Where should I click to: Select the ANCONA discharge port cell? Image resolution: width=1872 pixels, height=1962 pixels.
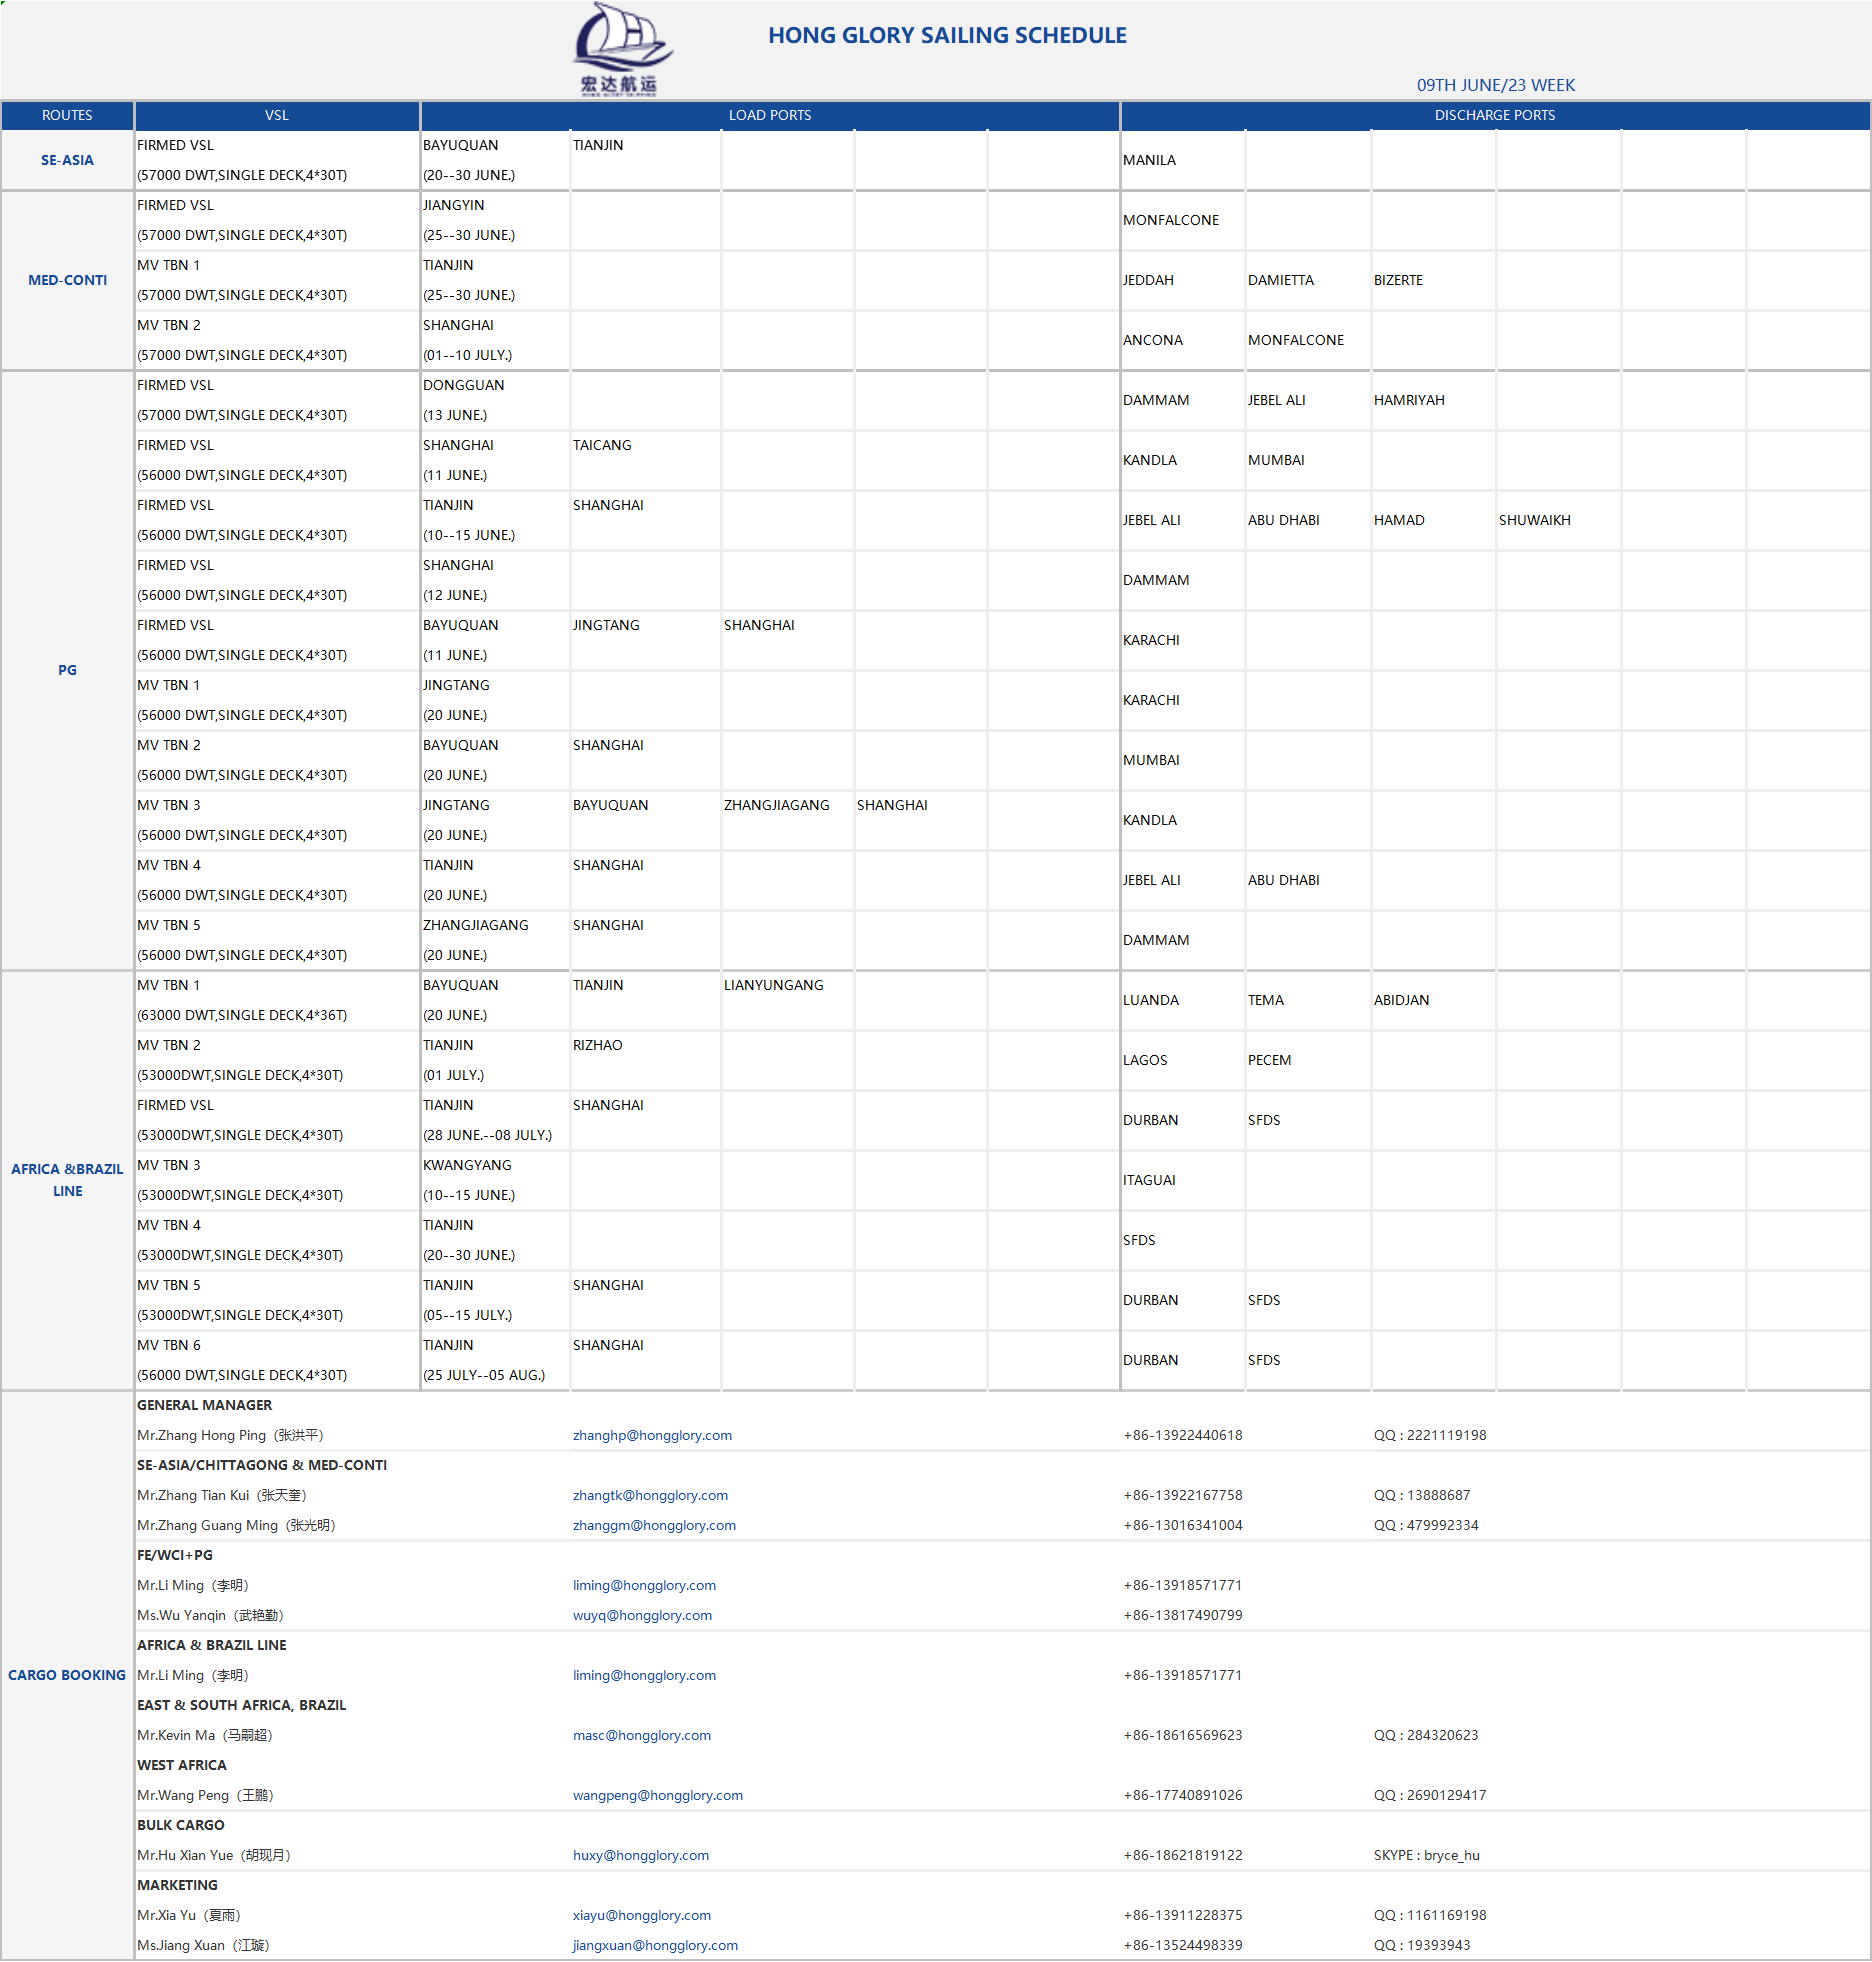point(1183,340)
